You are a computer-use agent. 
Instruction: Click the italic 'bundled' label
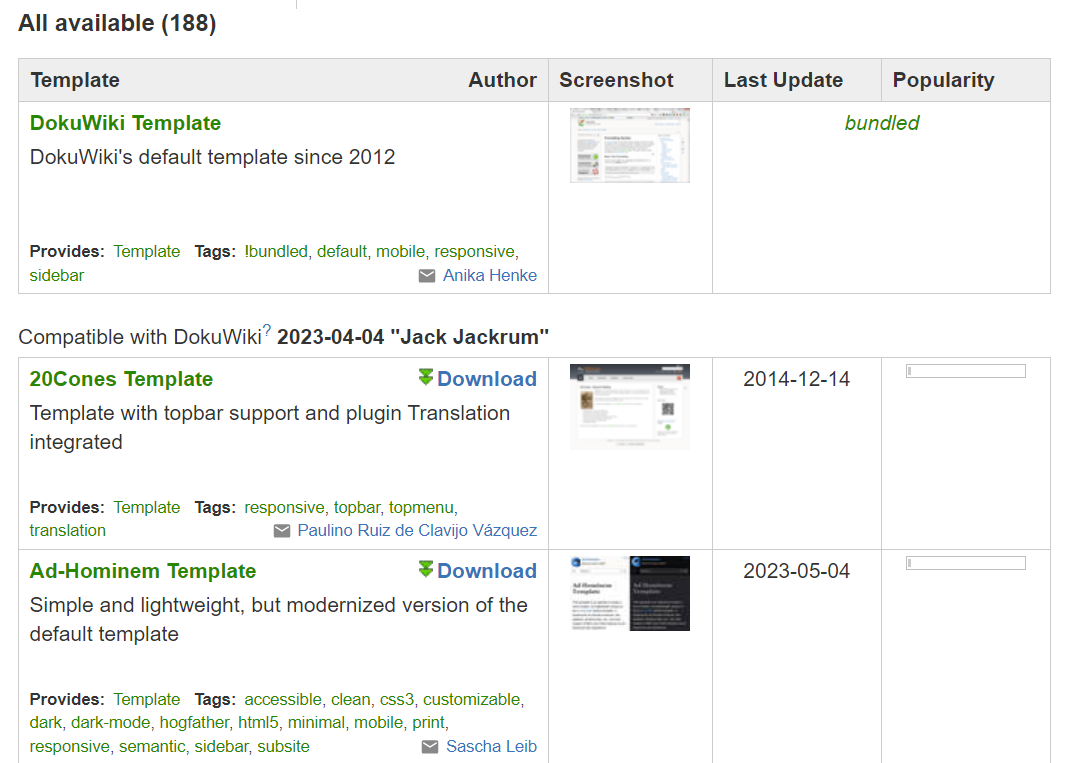point(881,123)
